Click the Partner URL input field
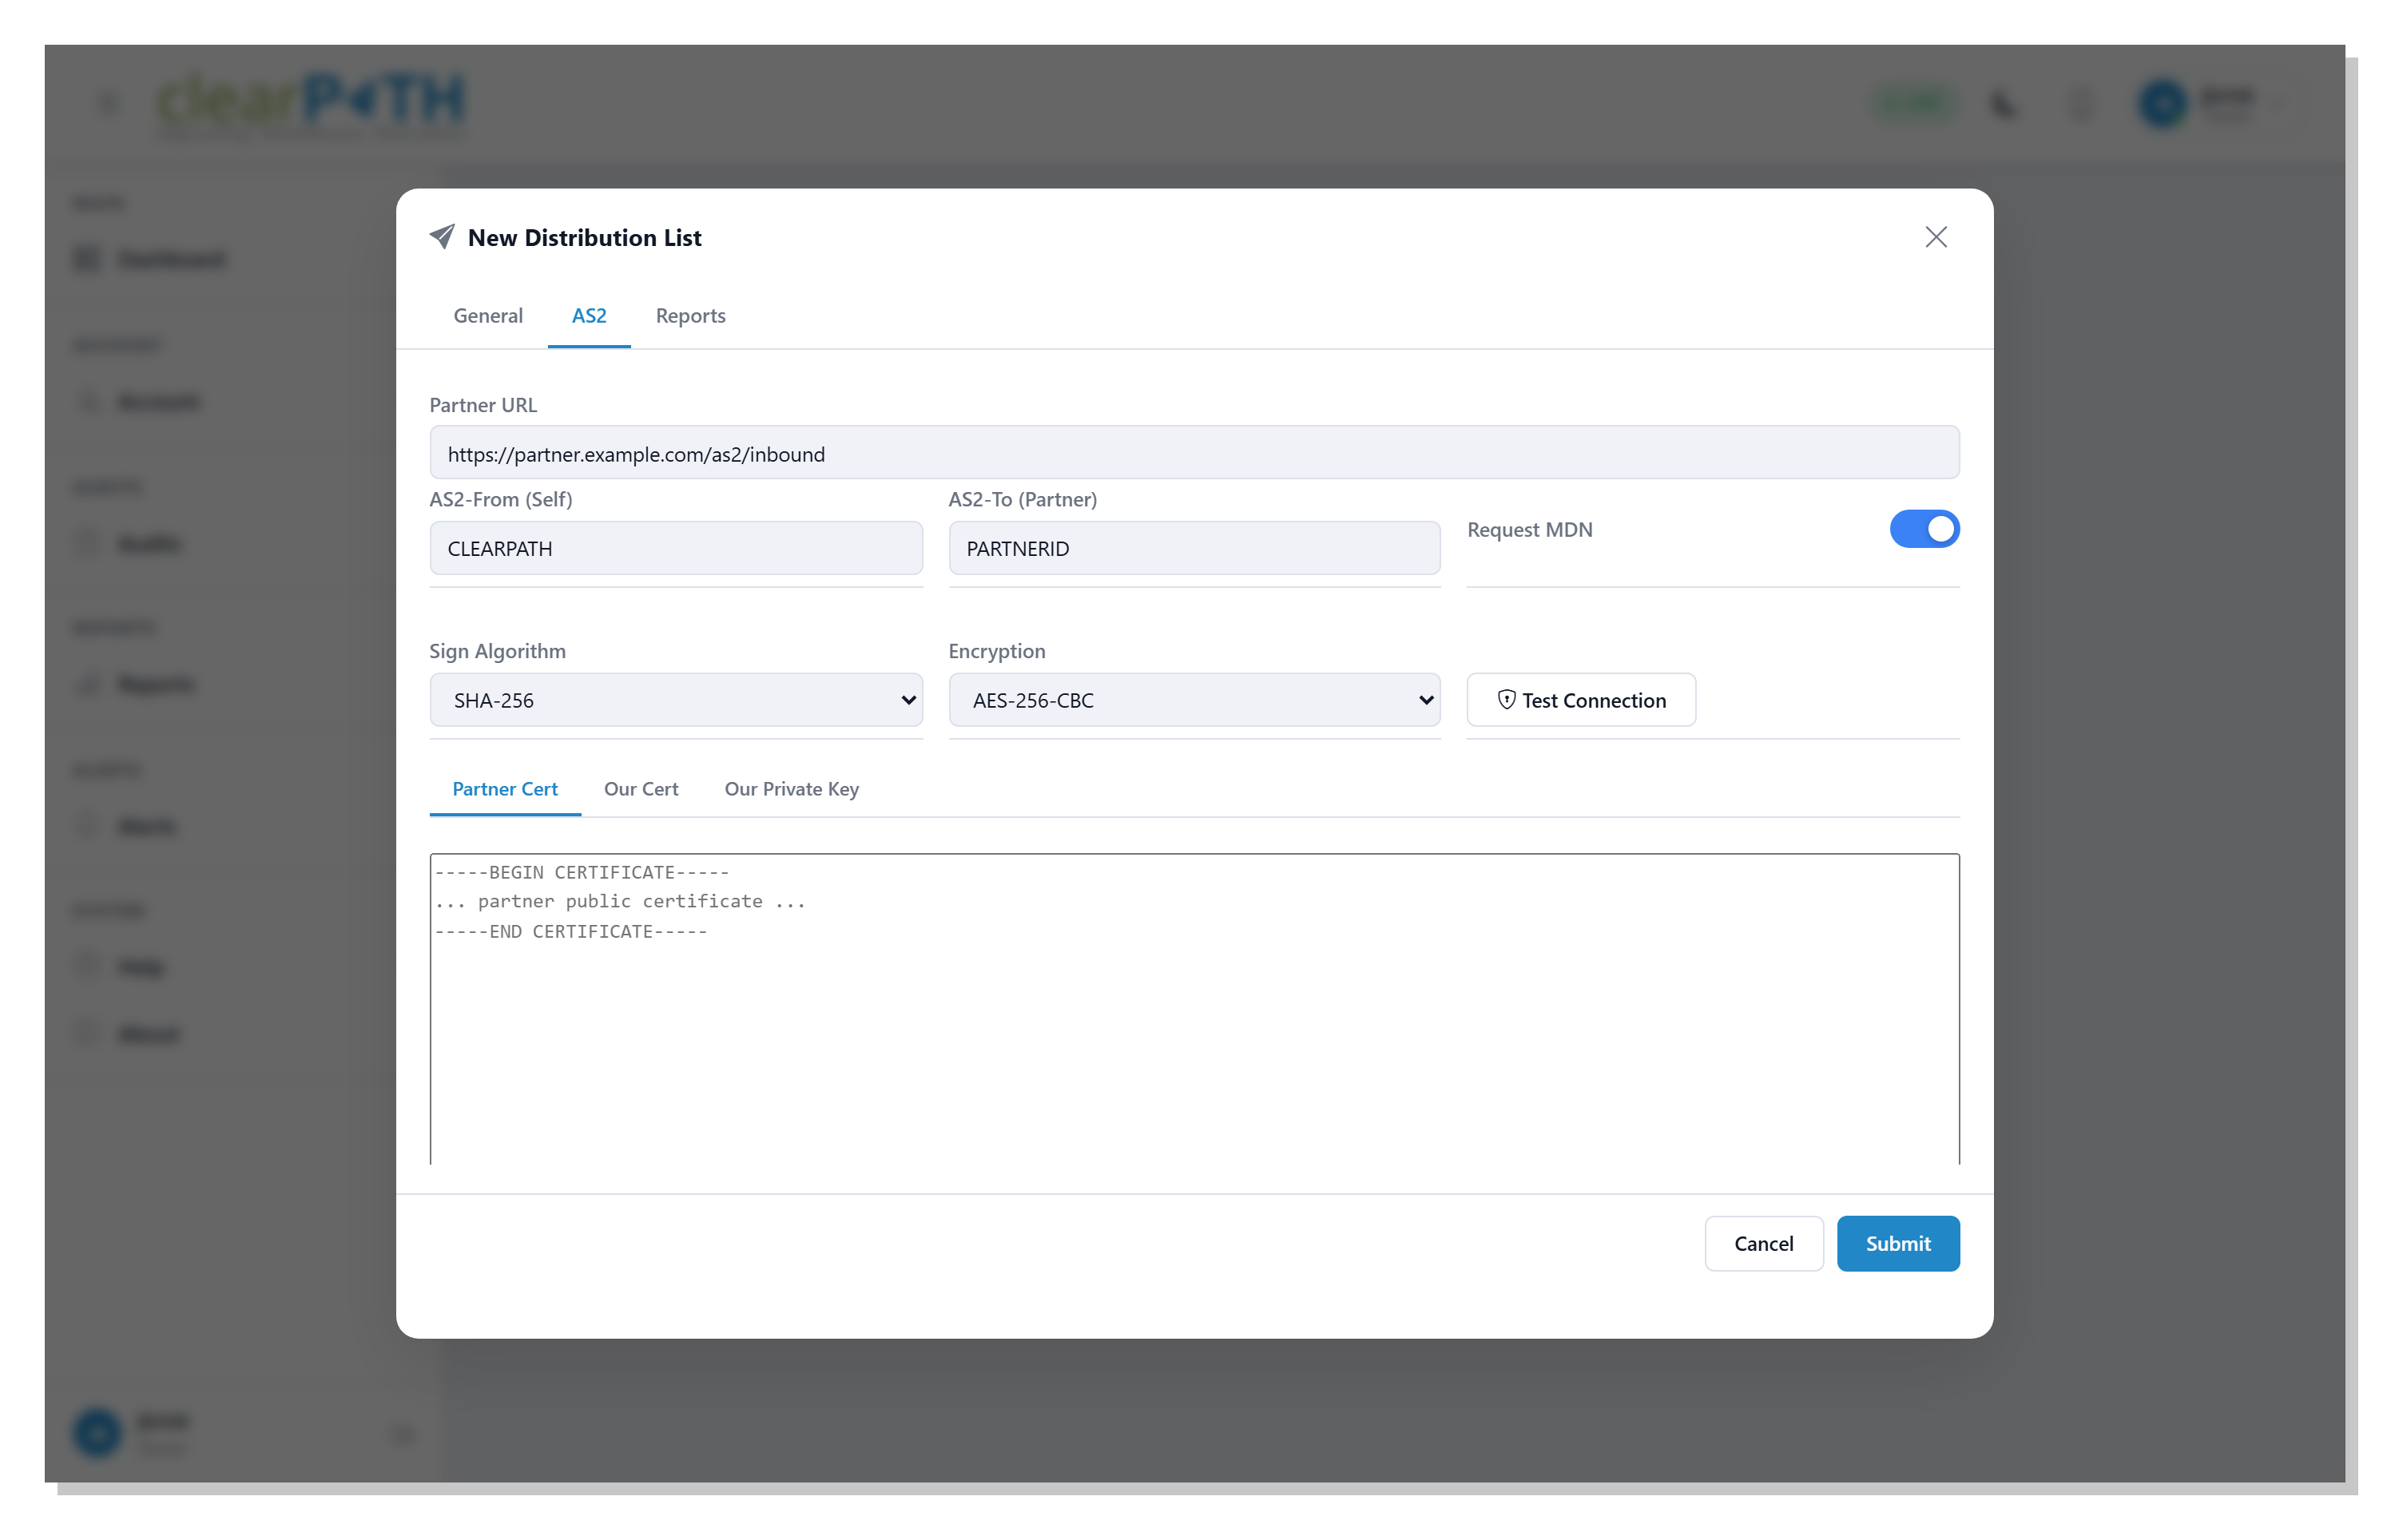Image resolution: width=2403 pixels, height=1540 pixels. pyautogui.click(x=1194, y=453)
